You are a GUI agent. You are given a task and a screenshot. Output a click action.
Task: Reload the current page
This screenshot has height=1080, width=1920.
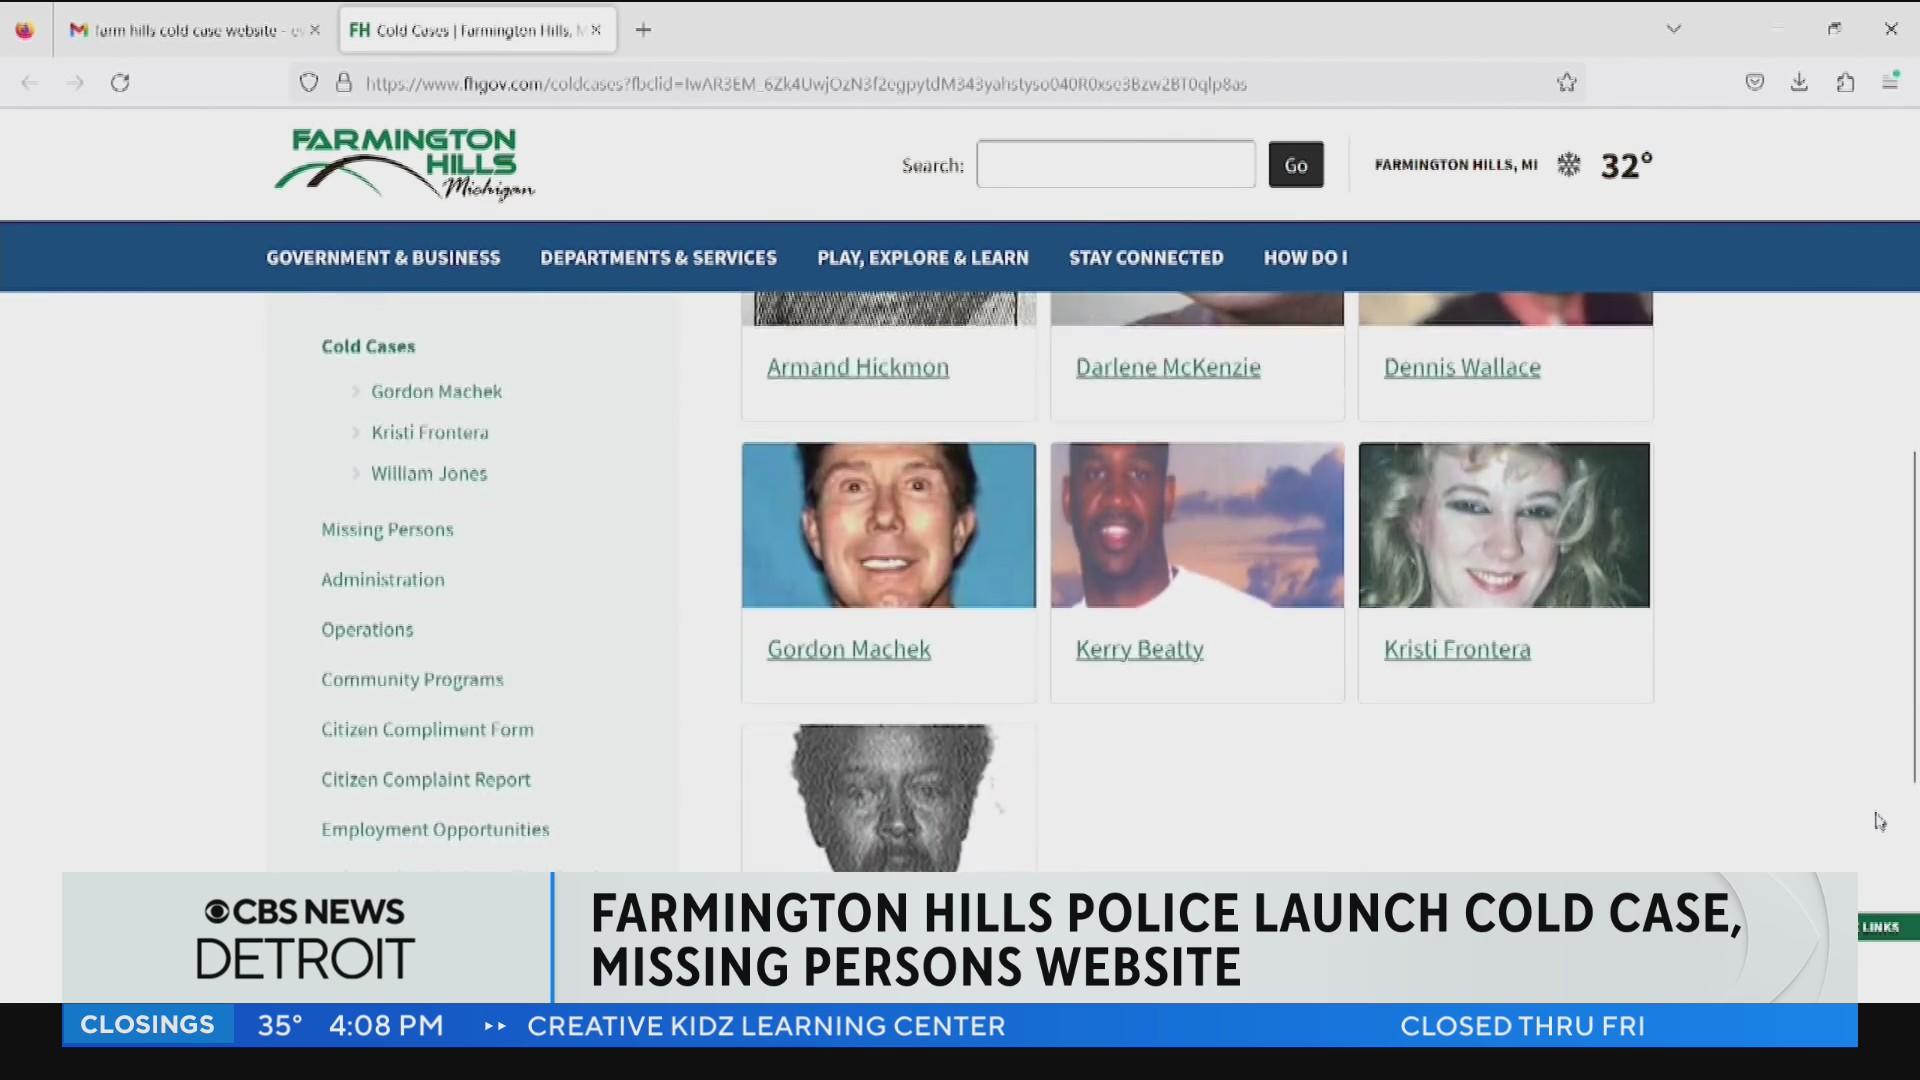(x=120, y=83)
